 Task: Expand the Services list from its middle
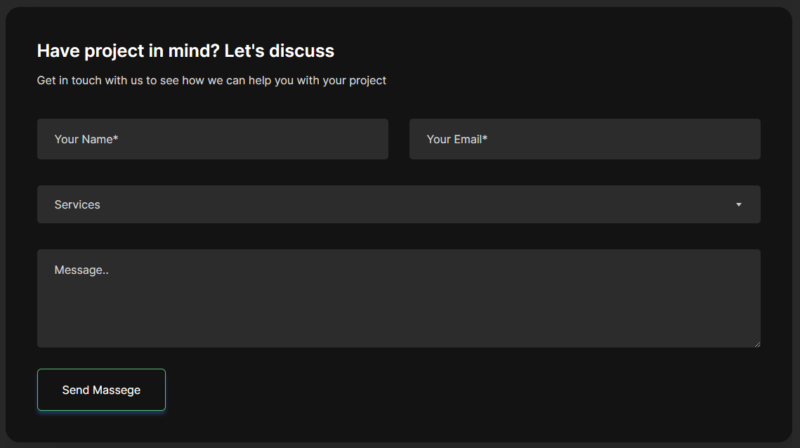pyautogui.click(x=398, y=204)
